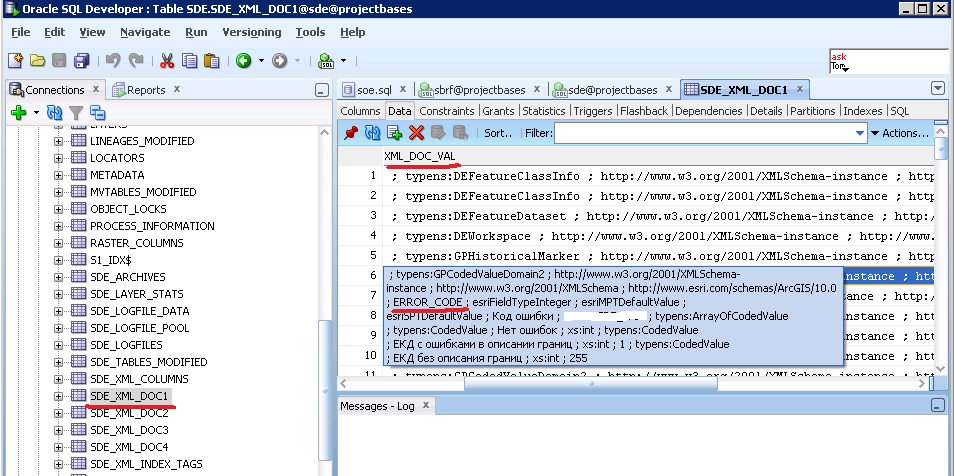Click the Paste clipboard icon

(212, 60)
